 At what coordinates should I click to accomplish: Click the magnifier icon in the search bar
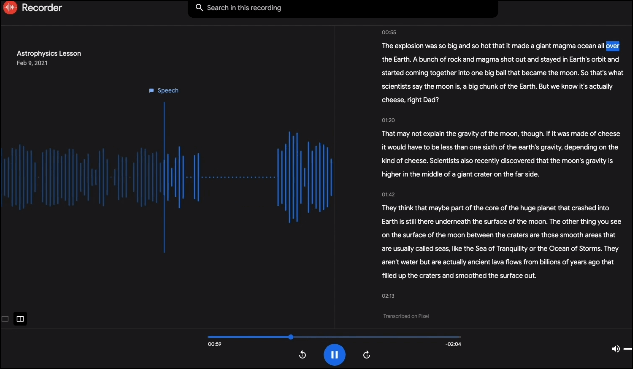pos(199,7)
